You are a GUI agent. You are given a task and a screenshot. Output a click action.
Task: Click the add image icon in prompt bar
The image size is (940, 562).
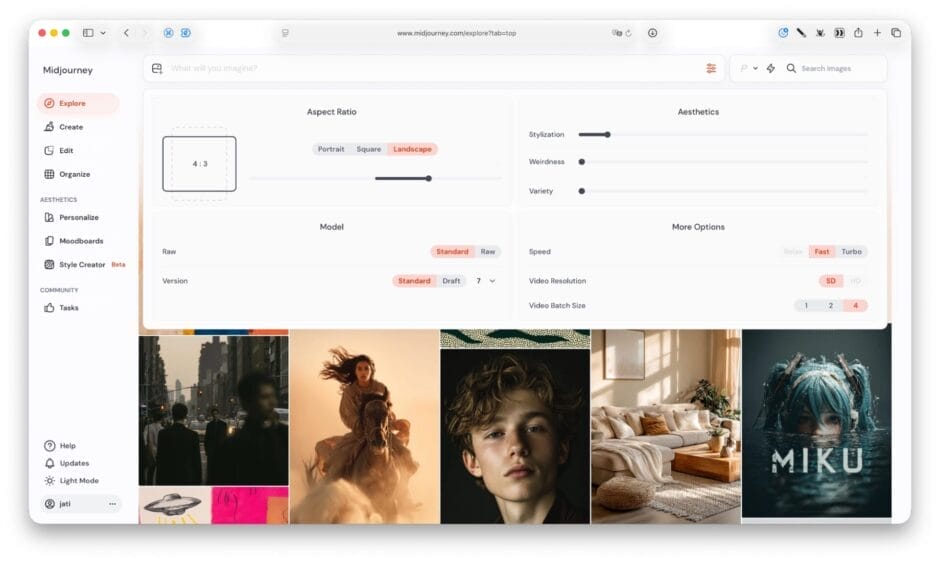[157, 68]
